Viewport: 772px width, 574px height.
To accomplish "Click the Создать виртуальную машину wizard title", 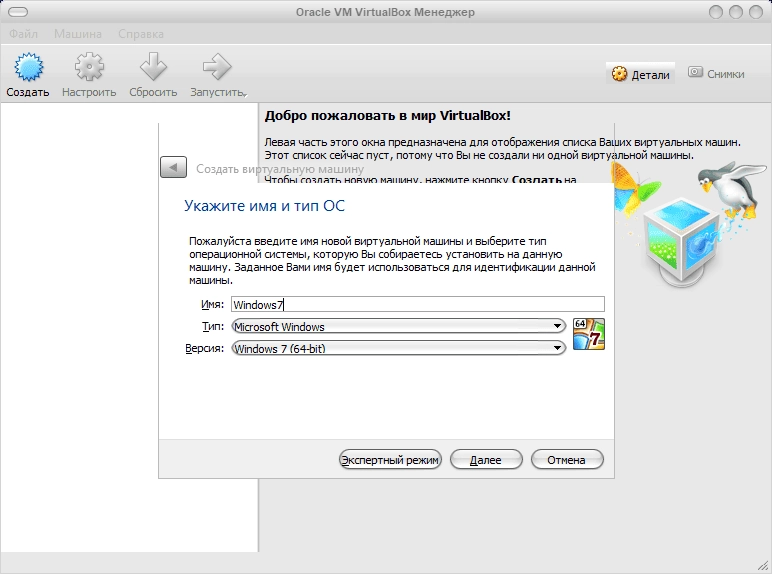I will [x=280, y=169].
